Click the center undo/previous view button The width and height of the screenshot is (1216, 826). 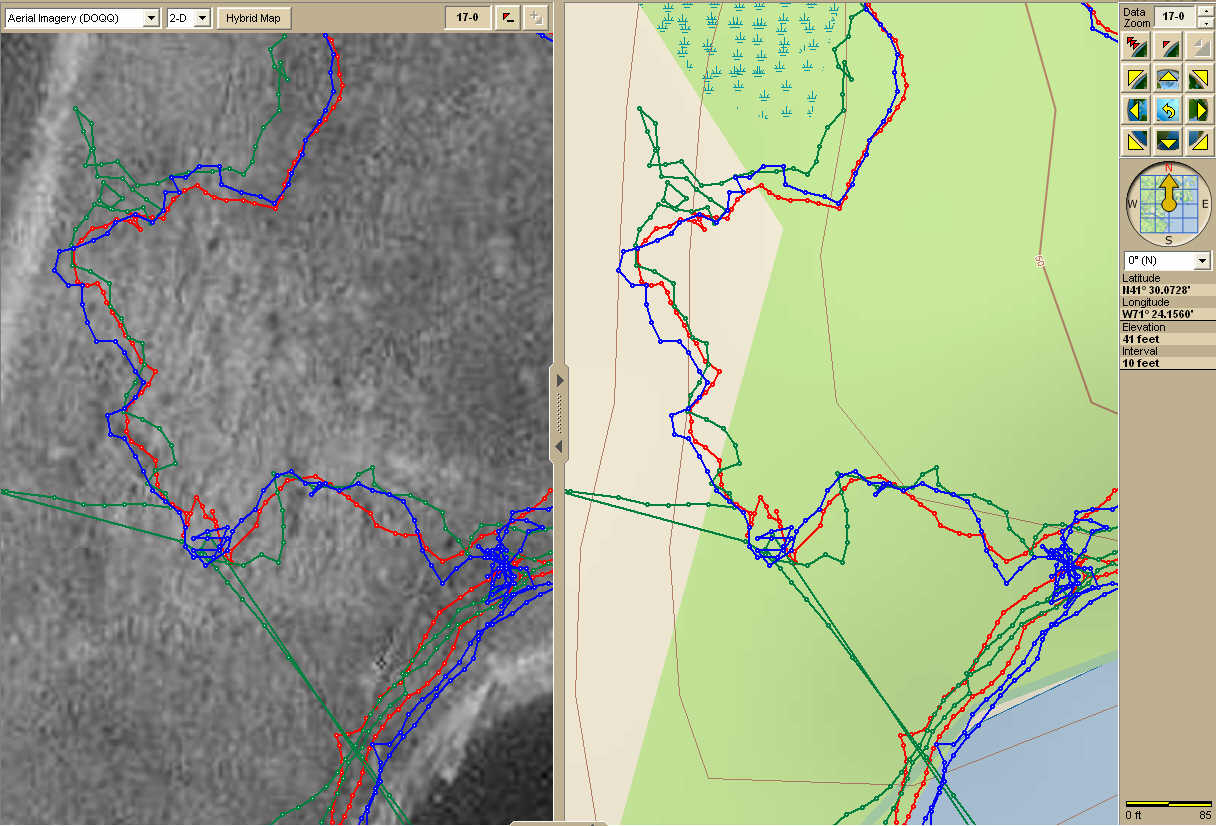pyautogui.click(x=1167, y=109)
